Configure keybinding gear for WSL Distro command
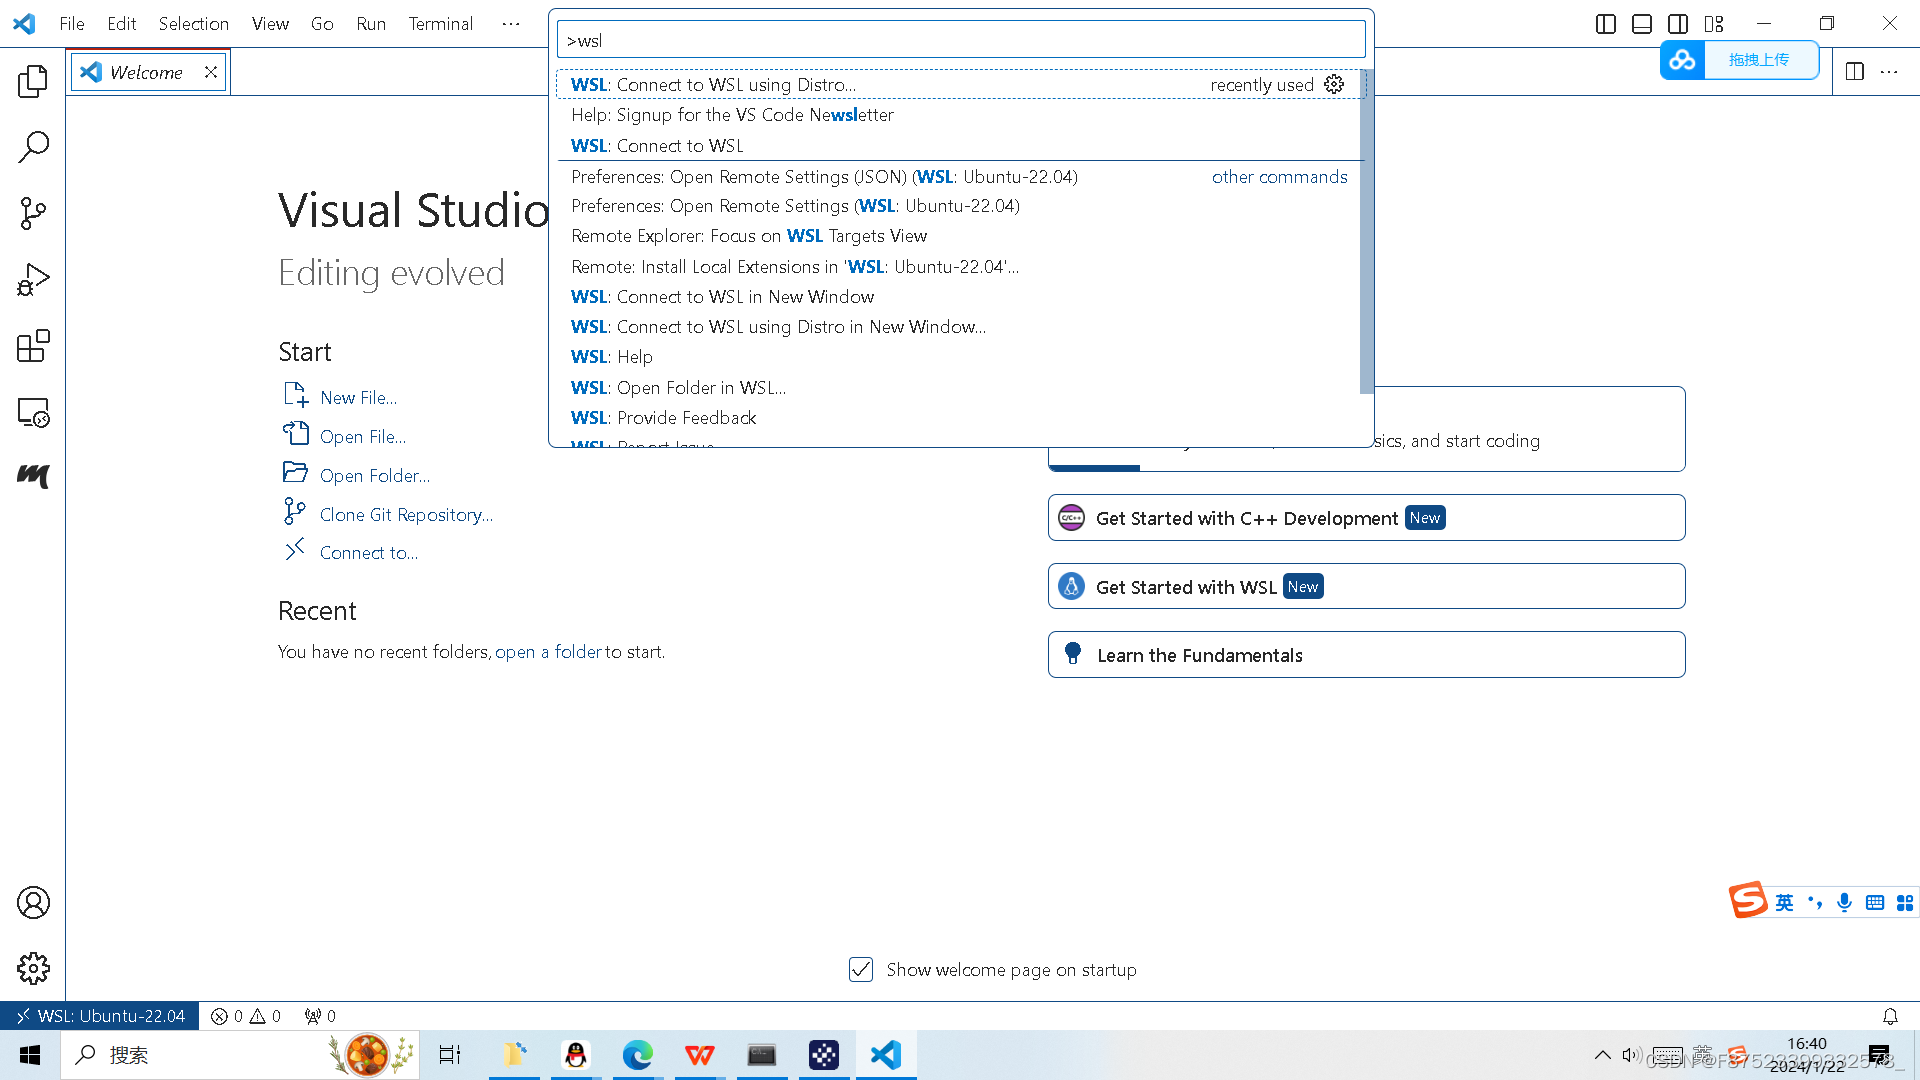Viewport: 1920px width, 1080px height. click(x=1334, y=84)
